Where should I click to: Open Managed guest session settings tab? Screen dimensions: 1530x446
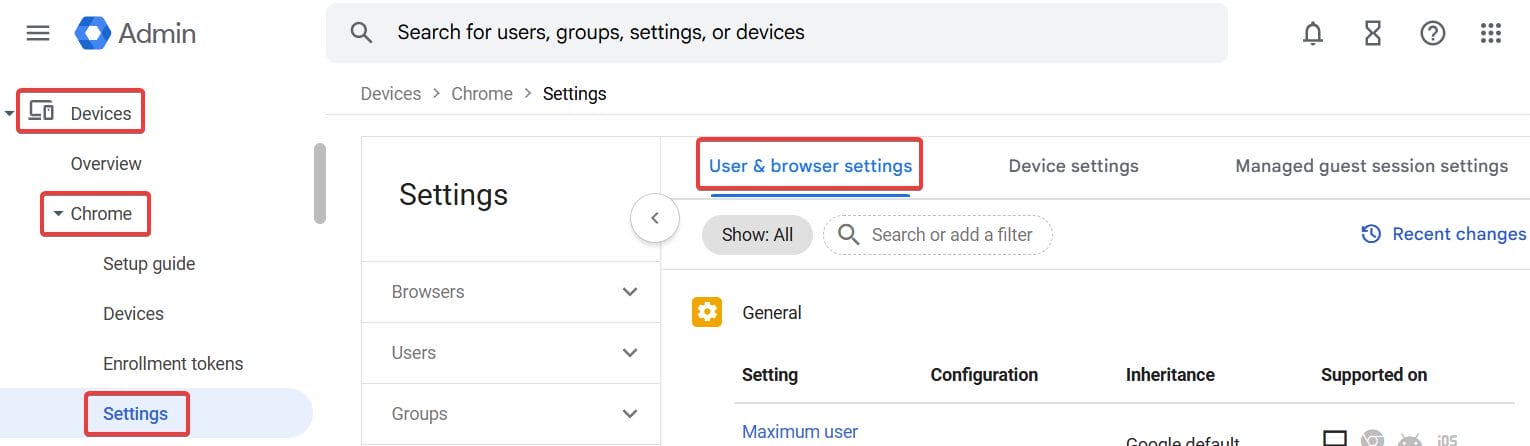tap(1371, 166)
